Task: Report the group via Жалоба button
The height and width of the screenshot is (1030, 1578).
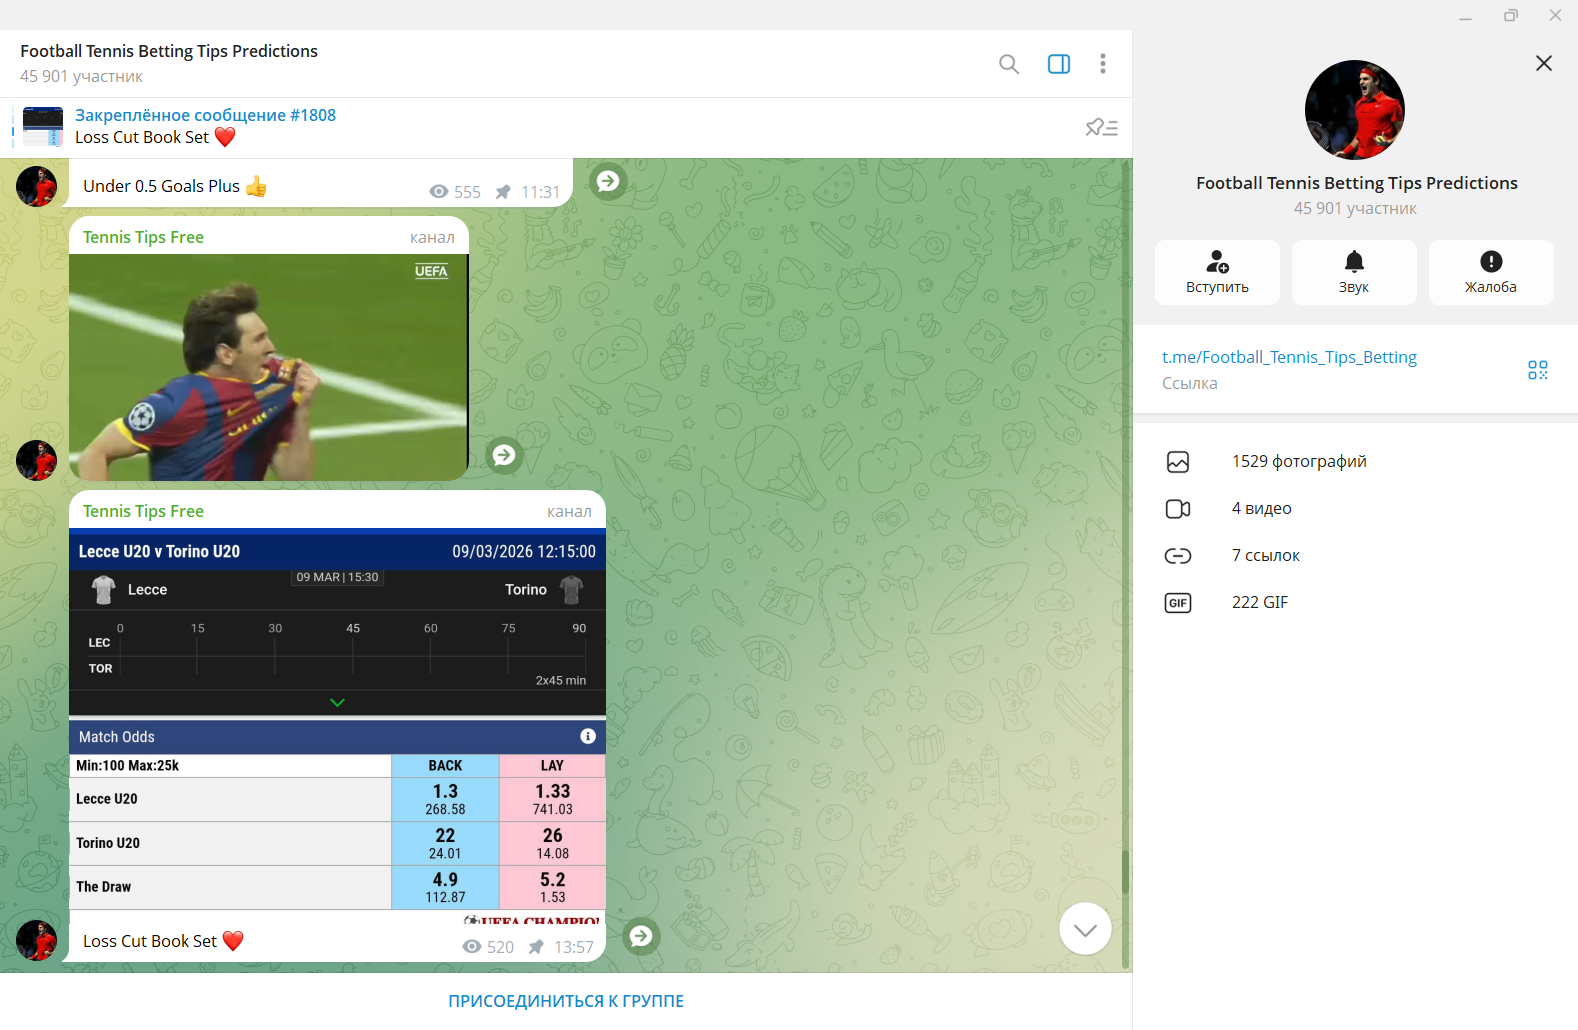Action: coord(1490,272)
